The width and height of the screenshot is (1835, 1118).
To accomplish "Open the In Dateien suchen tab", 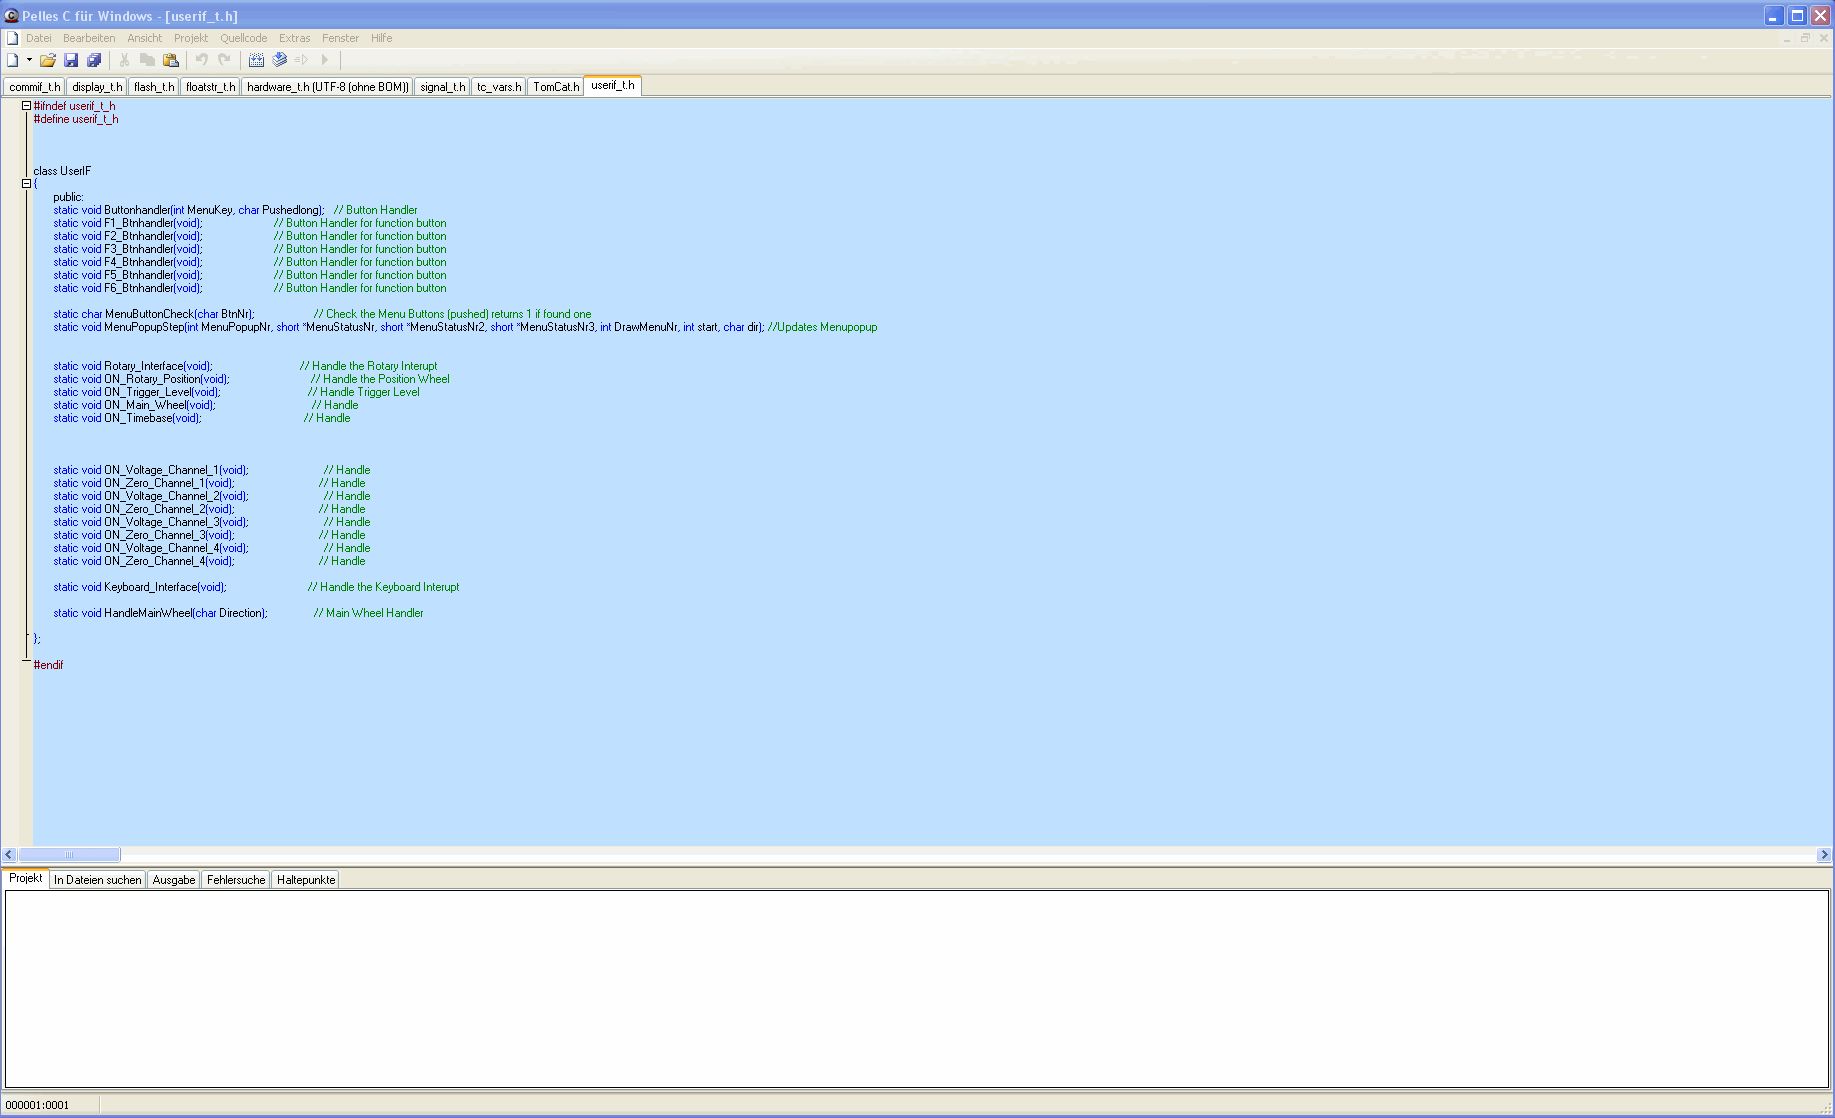I will (x=98, y=880).
